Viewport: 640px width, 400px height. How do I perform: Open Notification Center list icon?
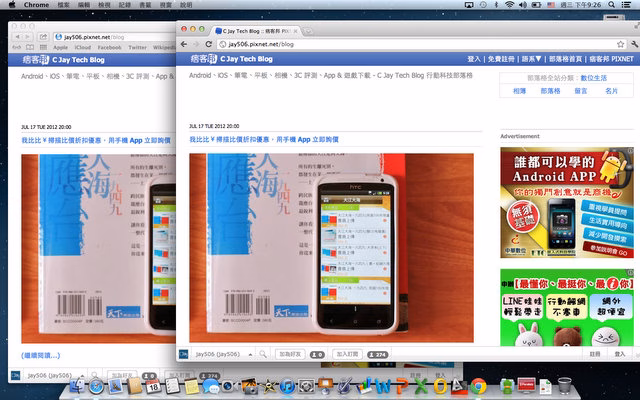point(626,4)
